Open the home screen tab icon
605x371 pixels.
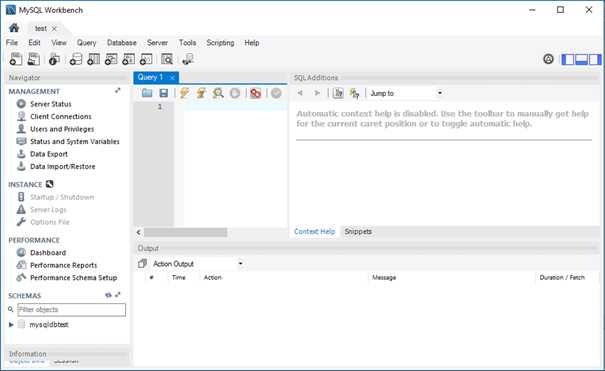pyautogui.click(x=14, y=28)
